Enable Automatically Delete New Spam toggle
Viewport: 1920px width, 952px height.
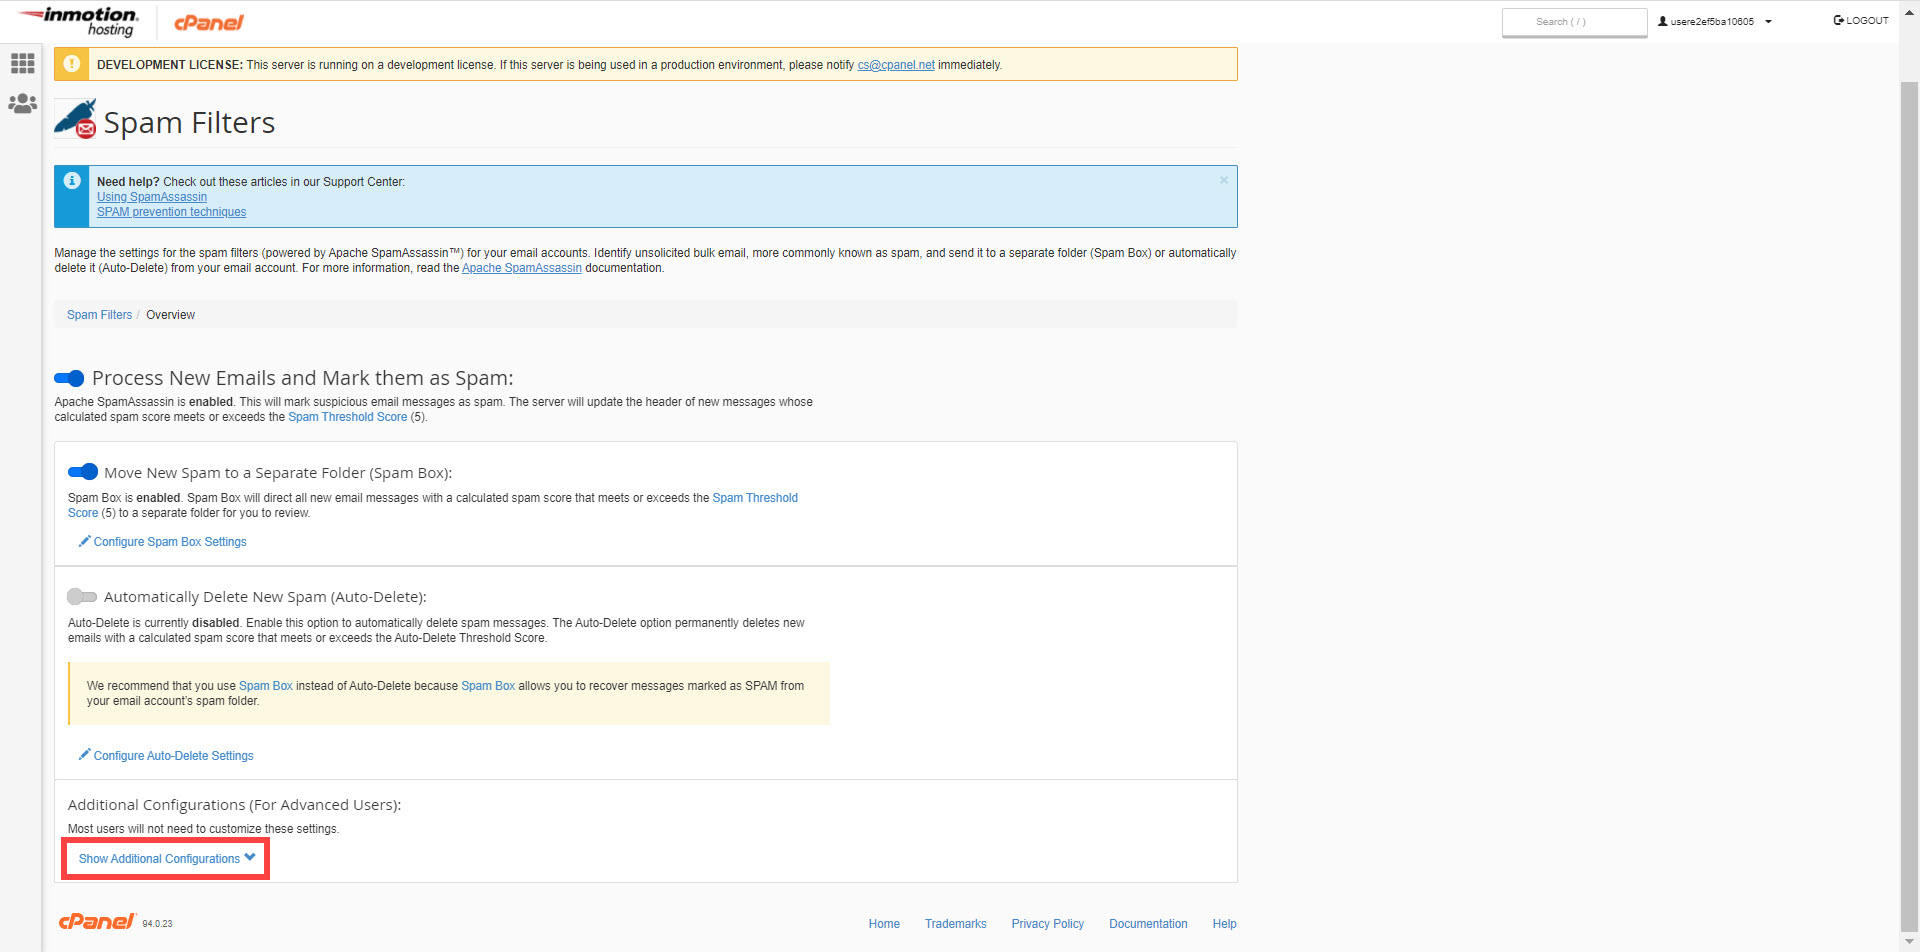click(82, 597)
